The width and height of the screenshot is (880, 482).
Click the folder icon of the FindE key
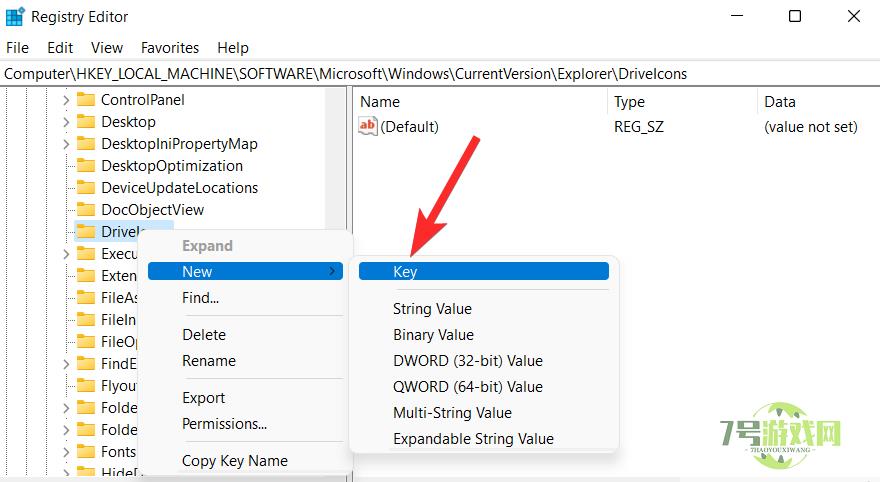pyautogui.click(x=86, y=364)
